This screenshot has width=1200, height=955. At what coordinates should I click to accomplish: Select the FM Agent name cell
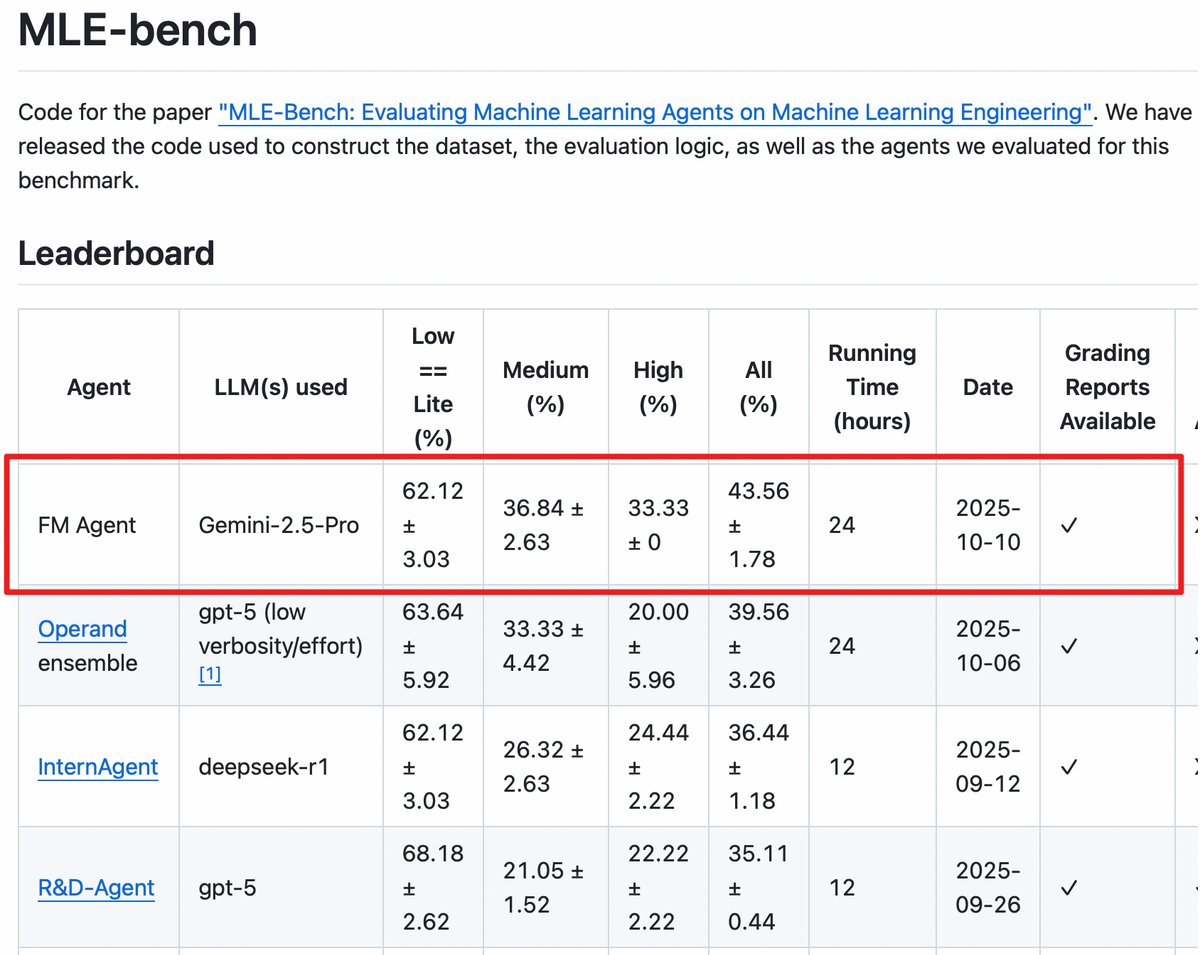(x=86, y=526)
